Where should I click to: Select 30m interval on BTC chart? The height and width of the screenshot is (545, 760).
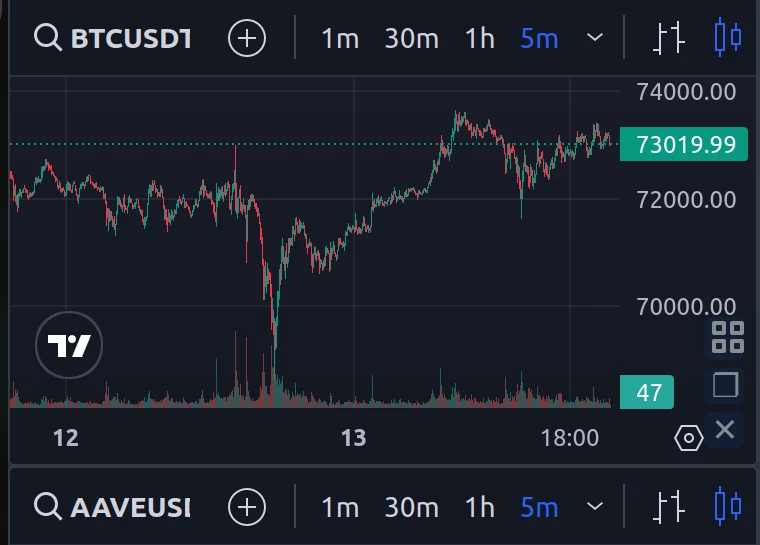point(412,38)
